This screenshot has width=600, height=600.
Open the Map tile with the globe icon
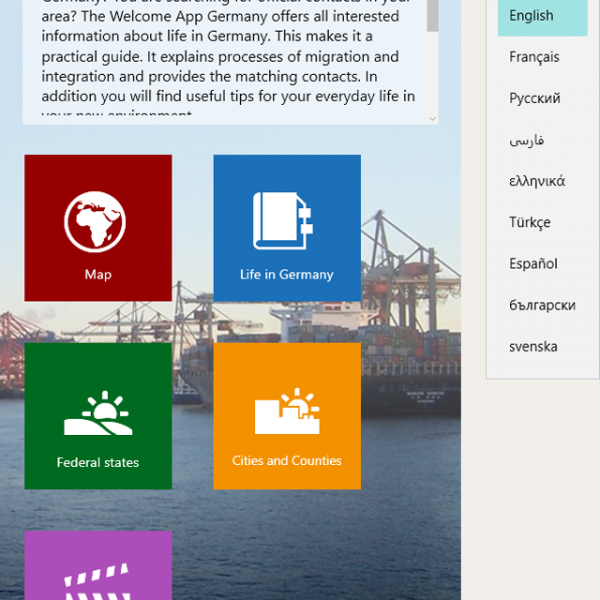(x=98, y=228)
